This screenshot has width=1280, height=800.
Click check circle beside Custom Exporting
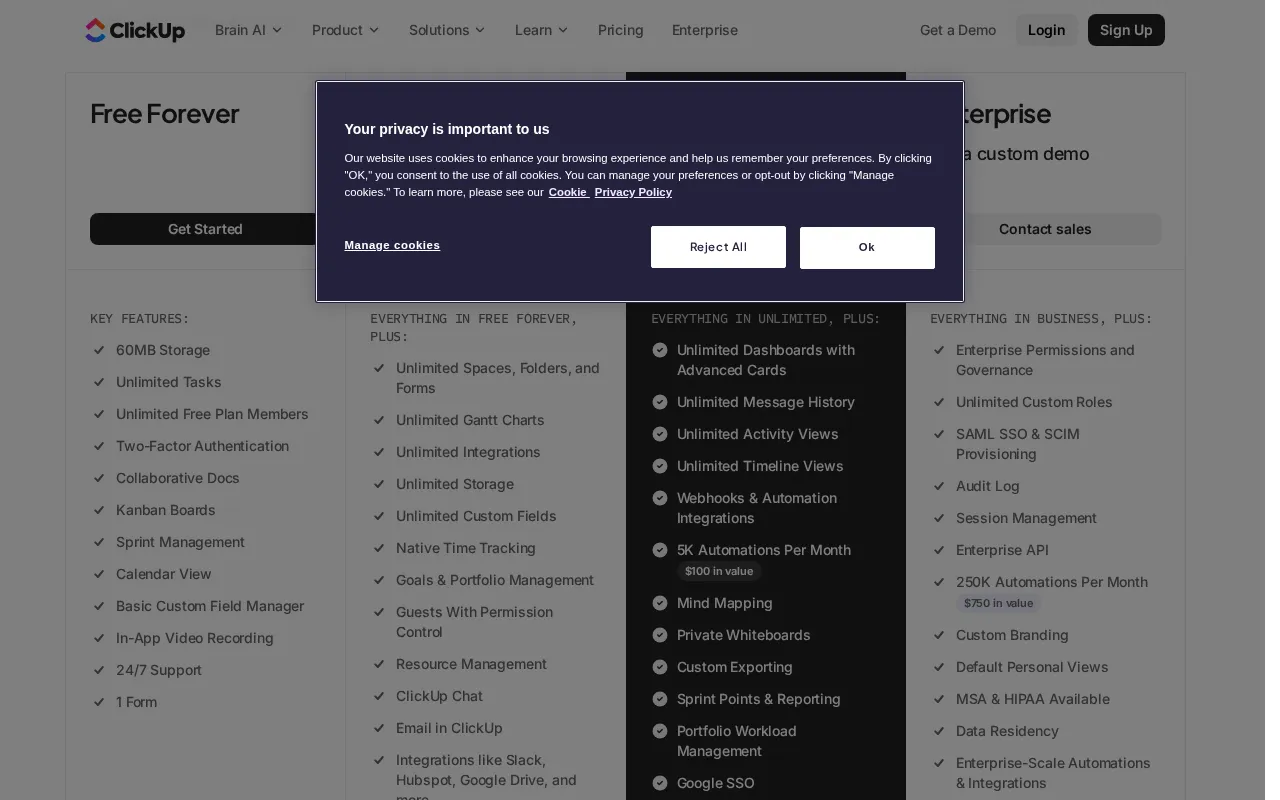[660, 667]
